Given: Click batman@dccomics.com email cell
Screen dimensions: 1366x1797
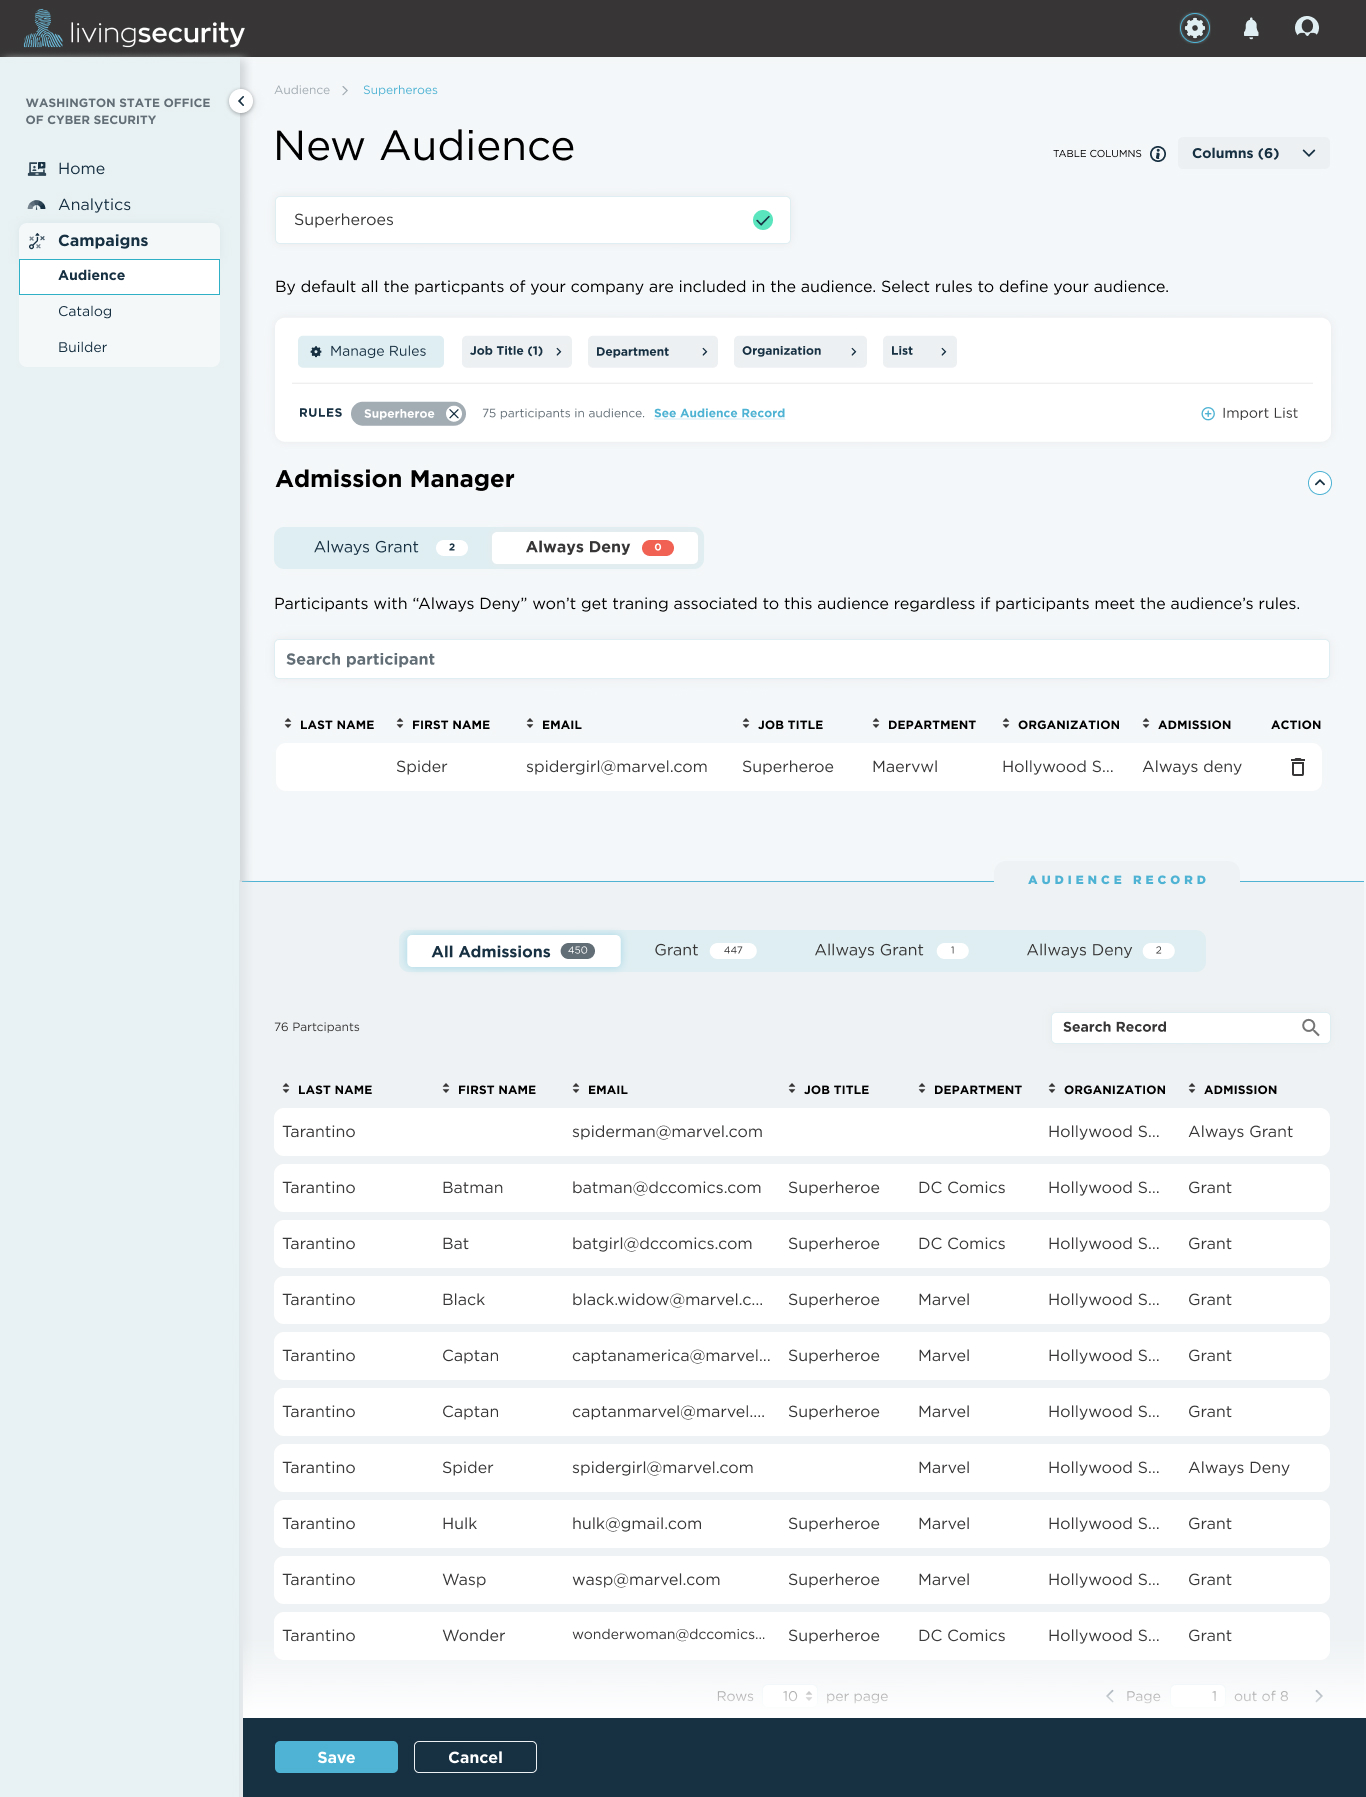Looking at the screenshot, I should pyautogui.click(x=666, y=1188).
